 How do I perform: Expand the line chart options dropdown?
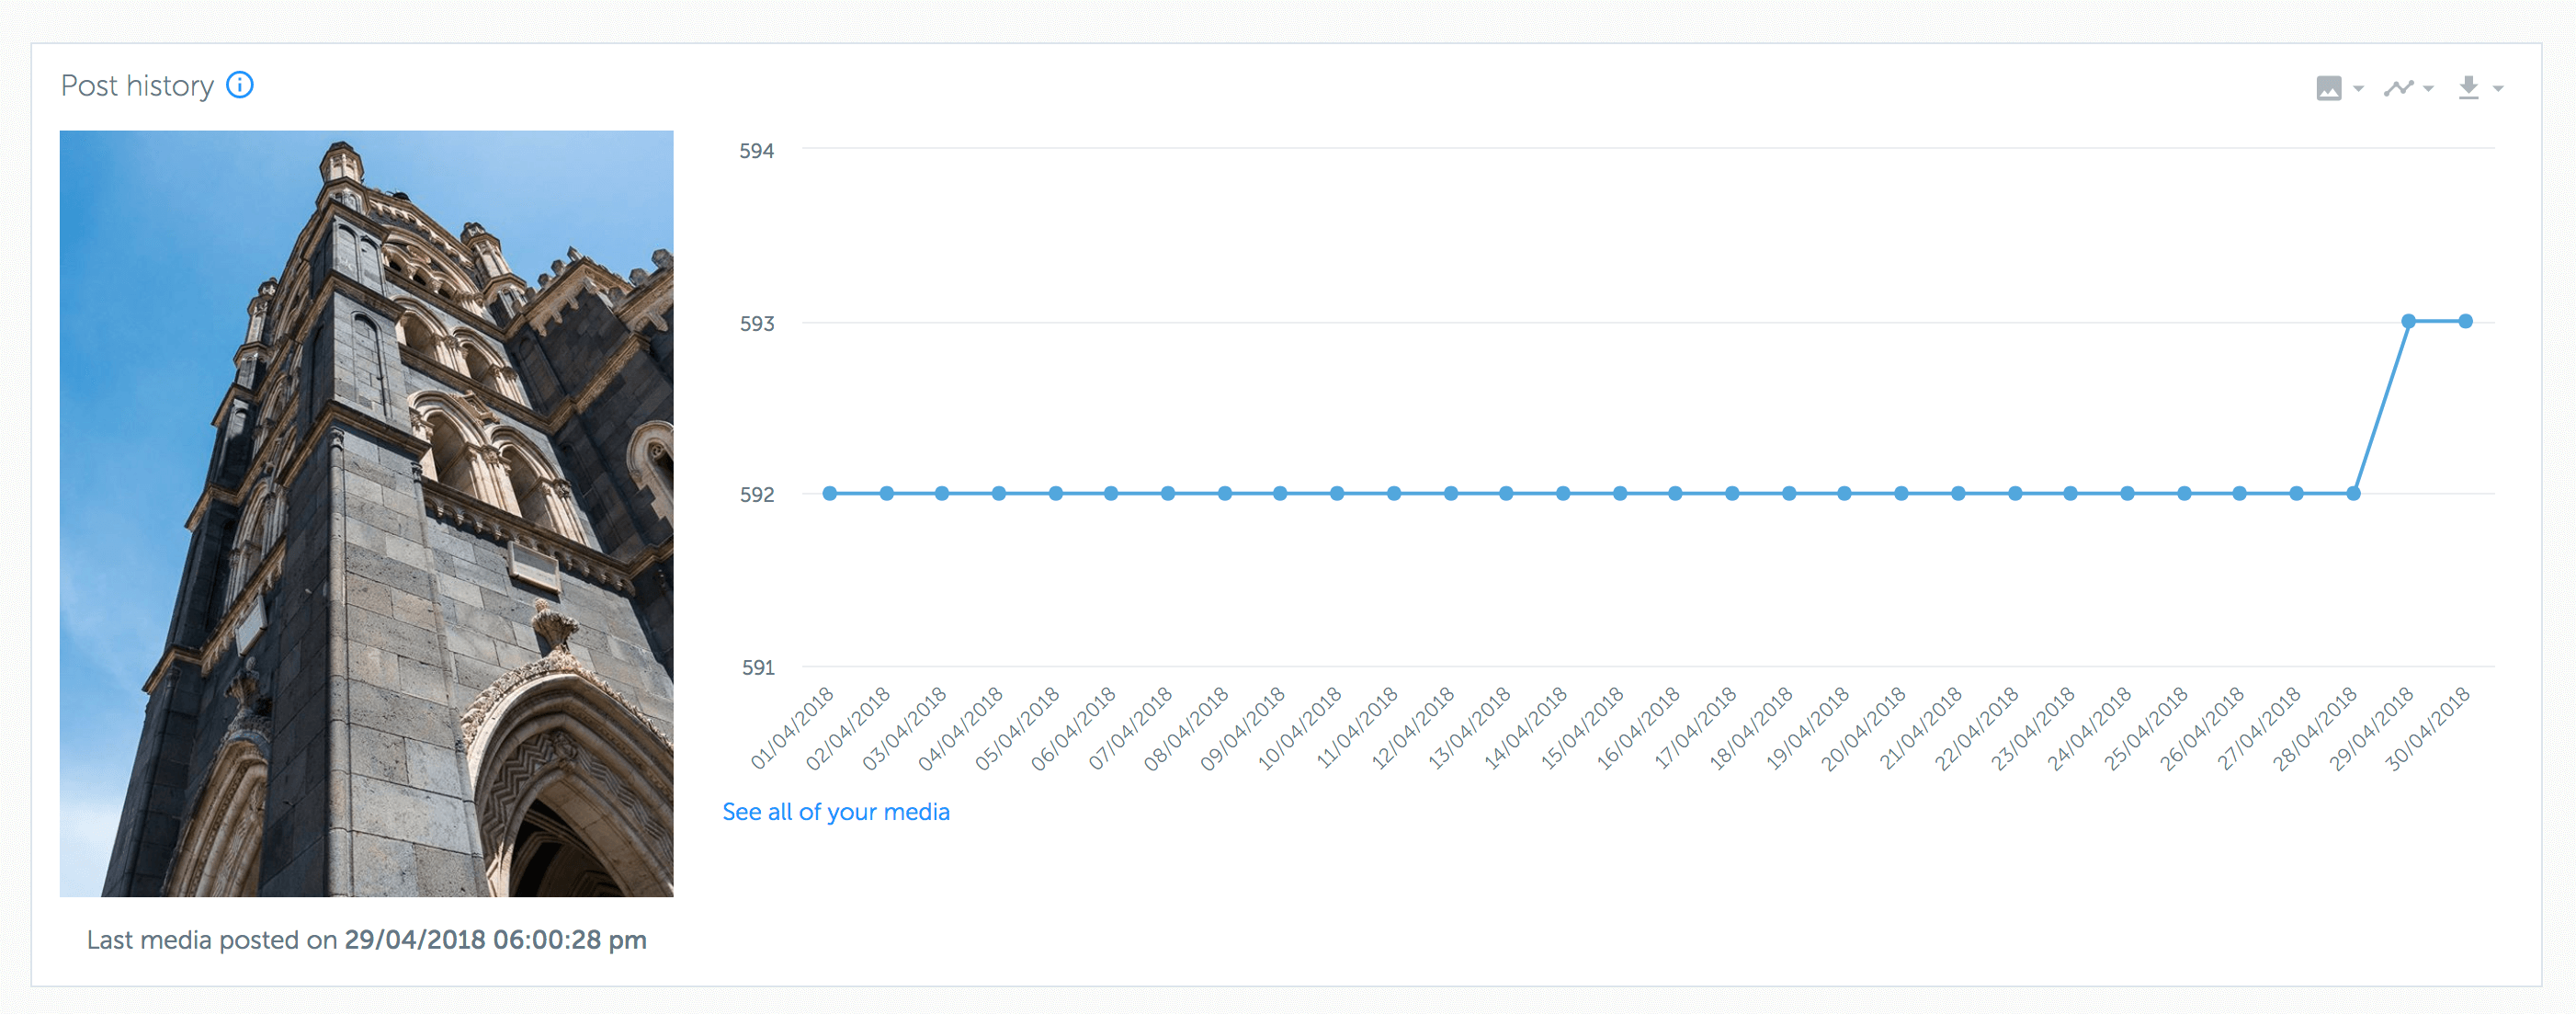(x=2427, y=90)
